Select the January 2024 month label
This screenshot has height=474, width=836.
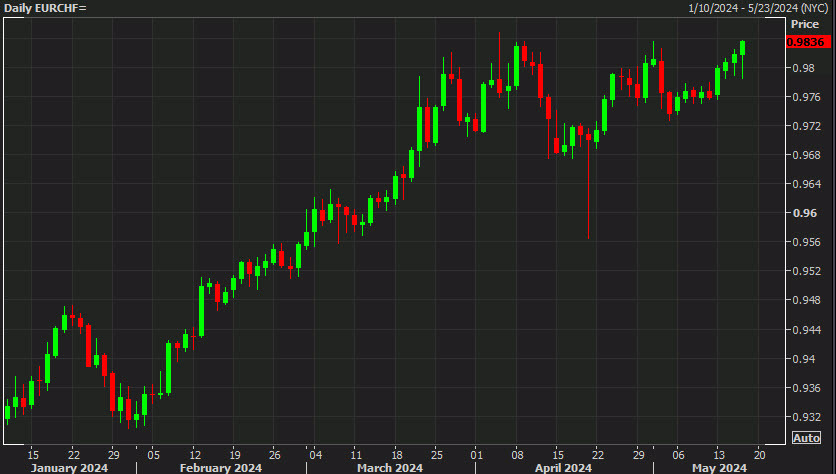(x=70, y=467)
